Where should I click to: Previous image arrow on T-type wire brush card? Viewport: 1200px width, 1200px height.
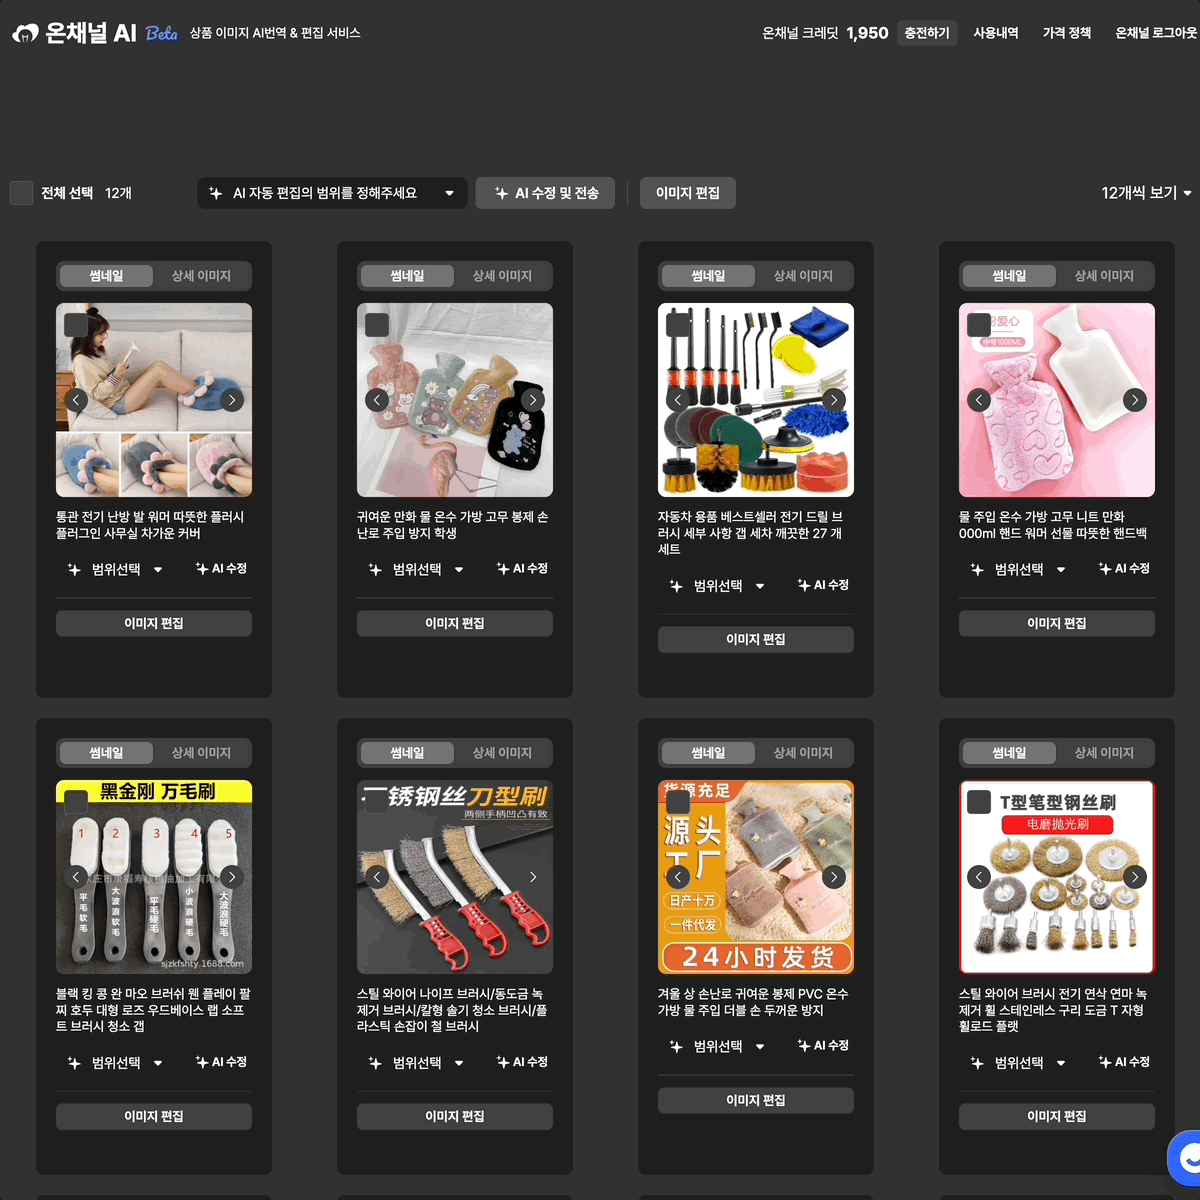click(979, 877)
